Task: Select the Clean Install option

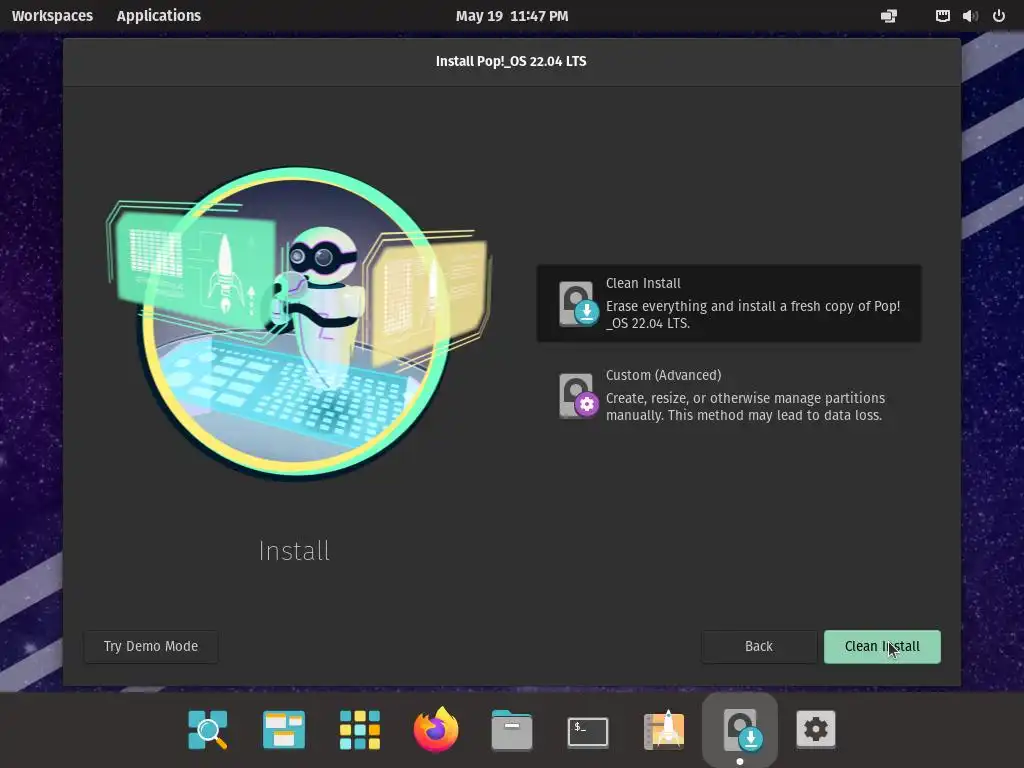Action: point(729,303)
